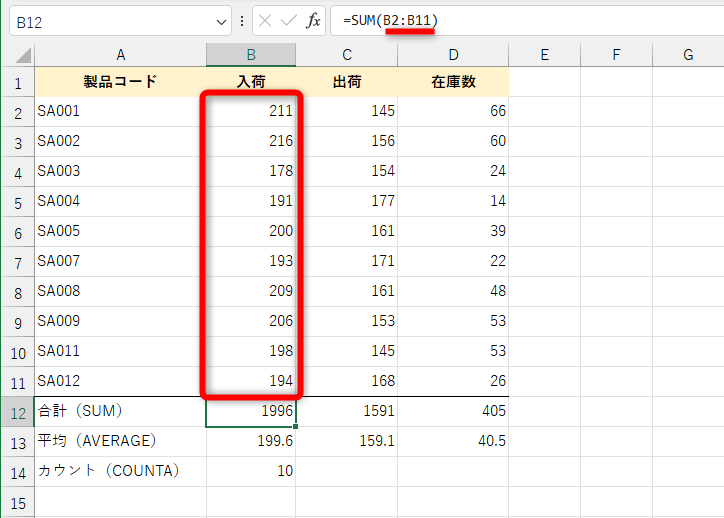Select row 12 header
724x518 pixels.
tap(18, 412)
